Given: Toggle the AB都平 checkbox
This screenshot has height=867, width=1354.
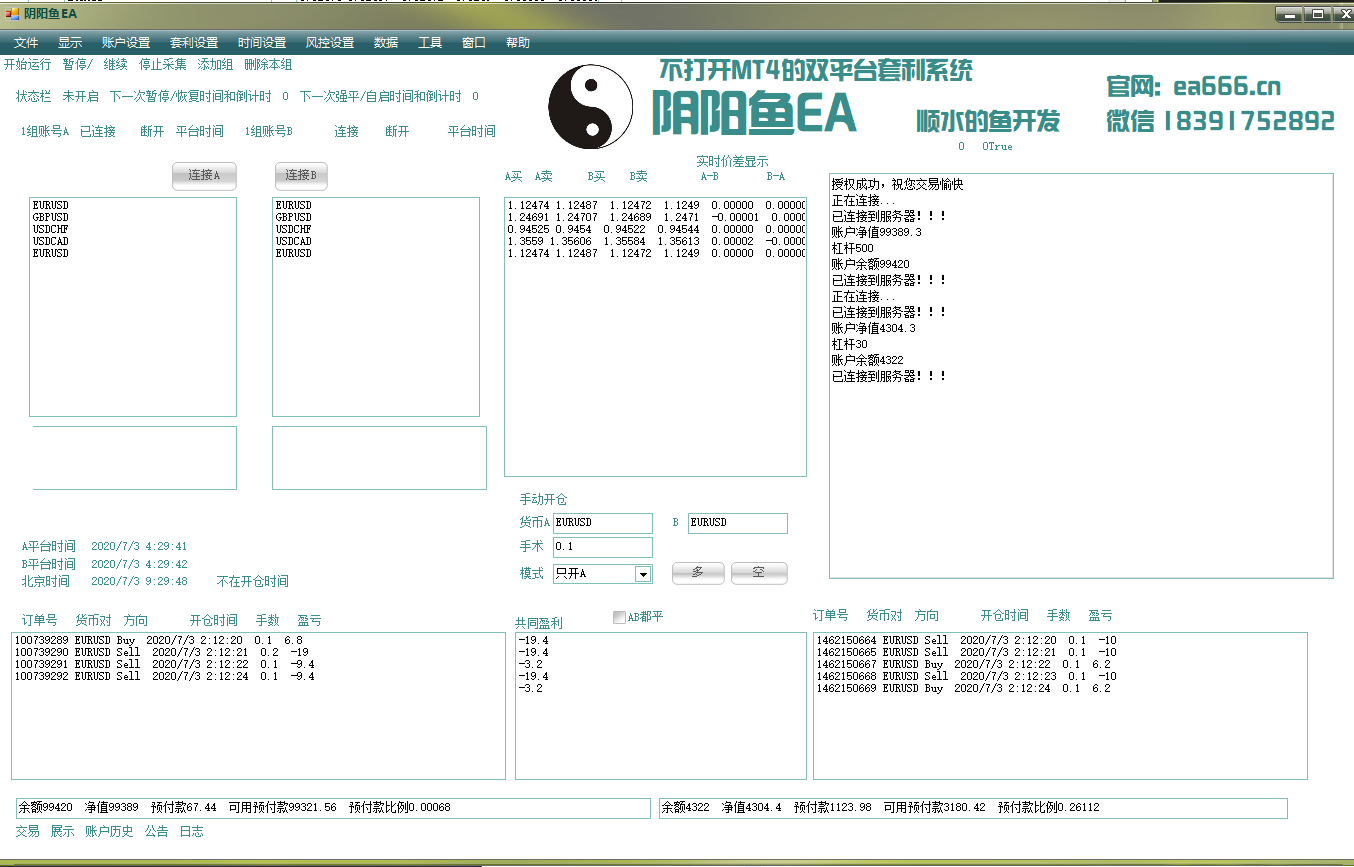Looking at the screenshot, I should [619, 617].
